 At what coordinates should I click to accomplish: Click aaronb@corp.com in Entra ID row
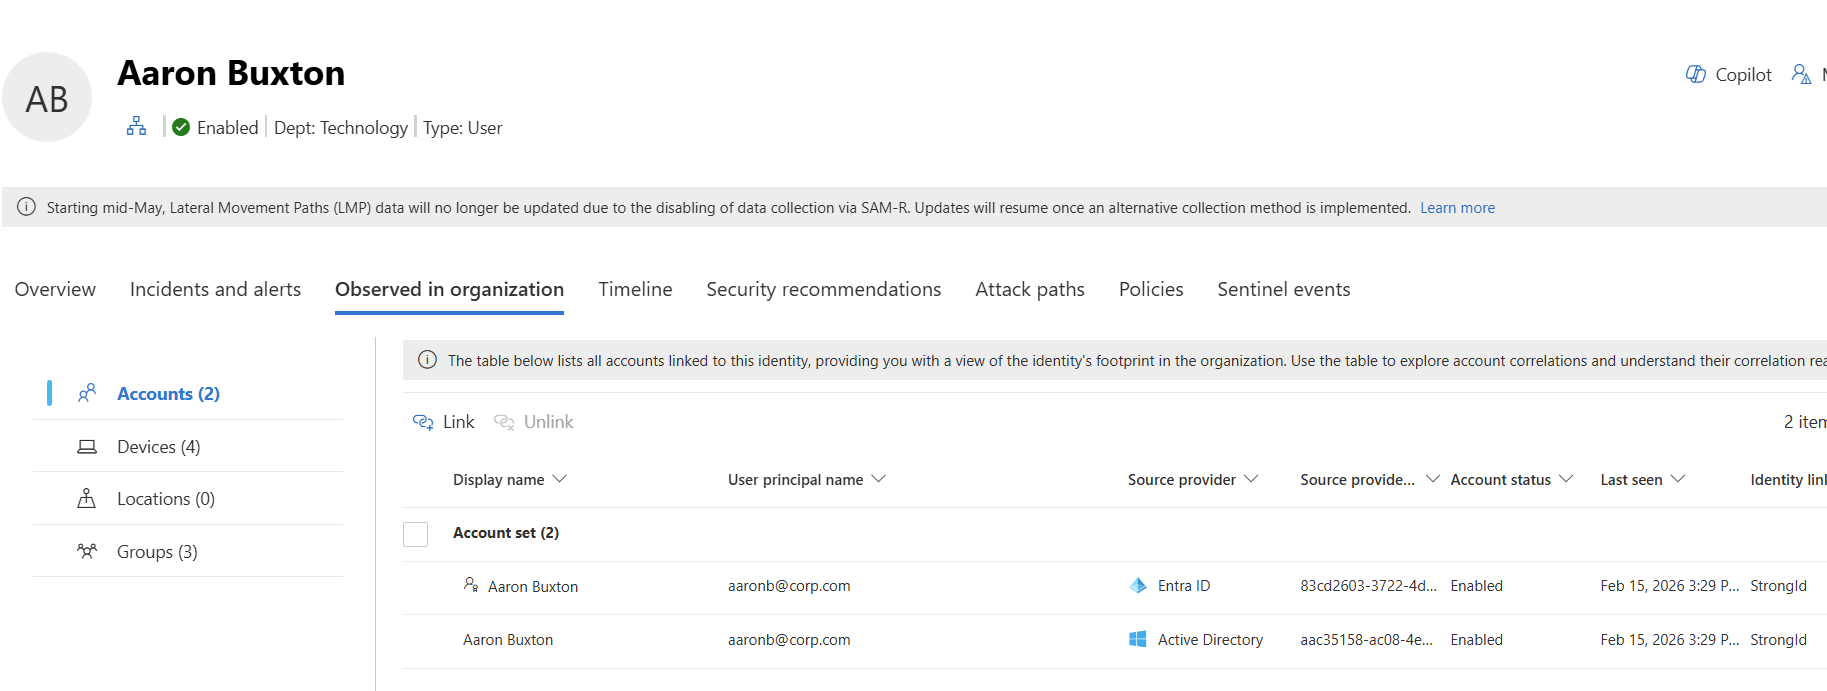coord(789,586)
